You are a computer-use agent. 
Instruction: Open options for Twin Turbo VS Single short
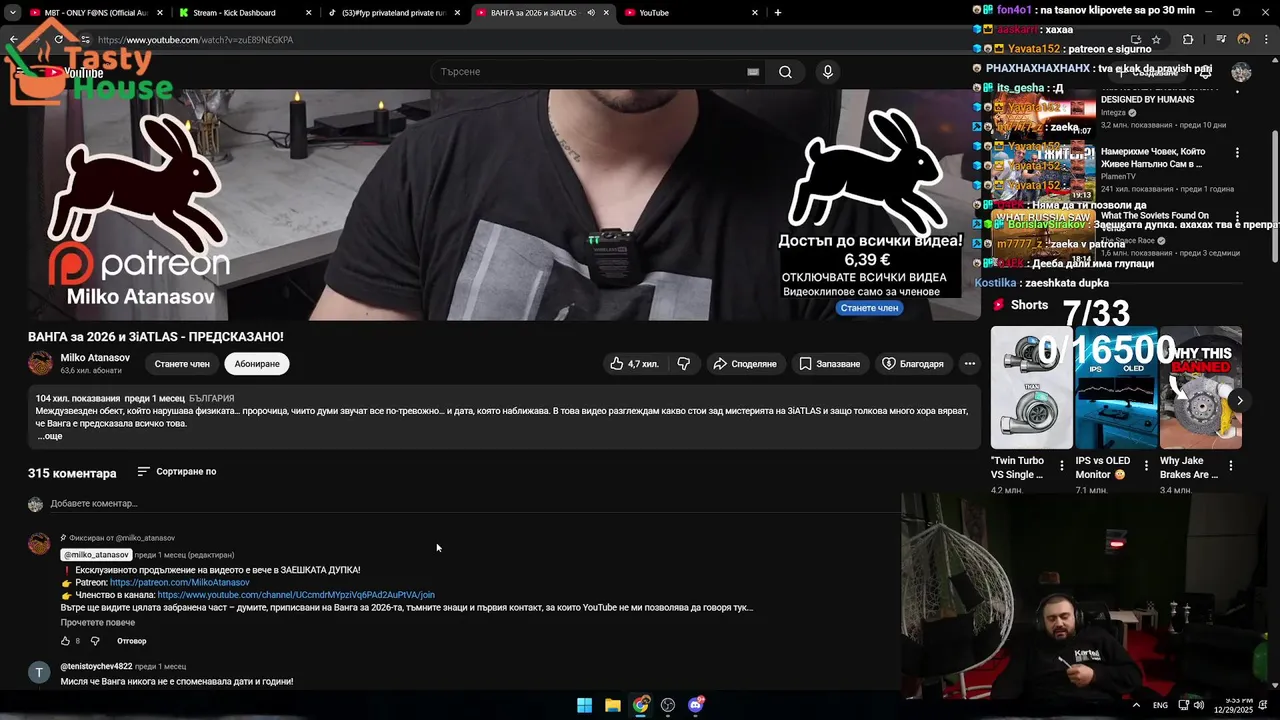(x=1062, y=466)
